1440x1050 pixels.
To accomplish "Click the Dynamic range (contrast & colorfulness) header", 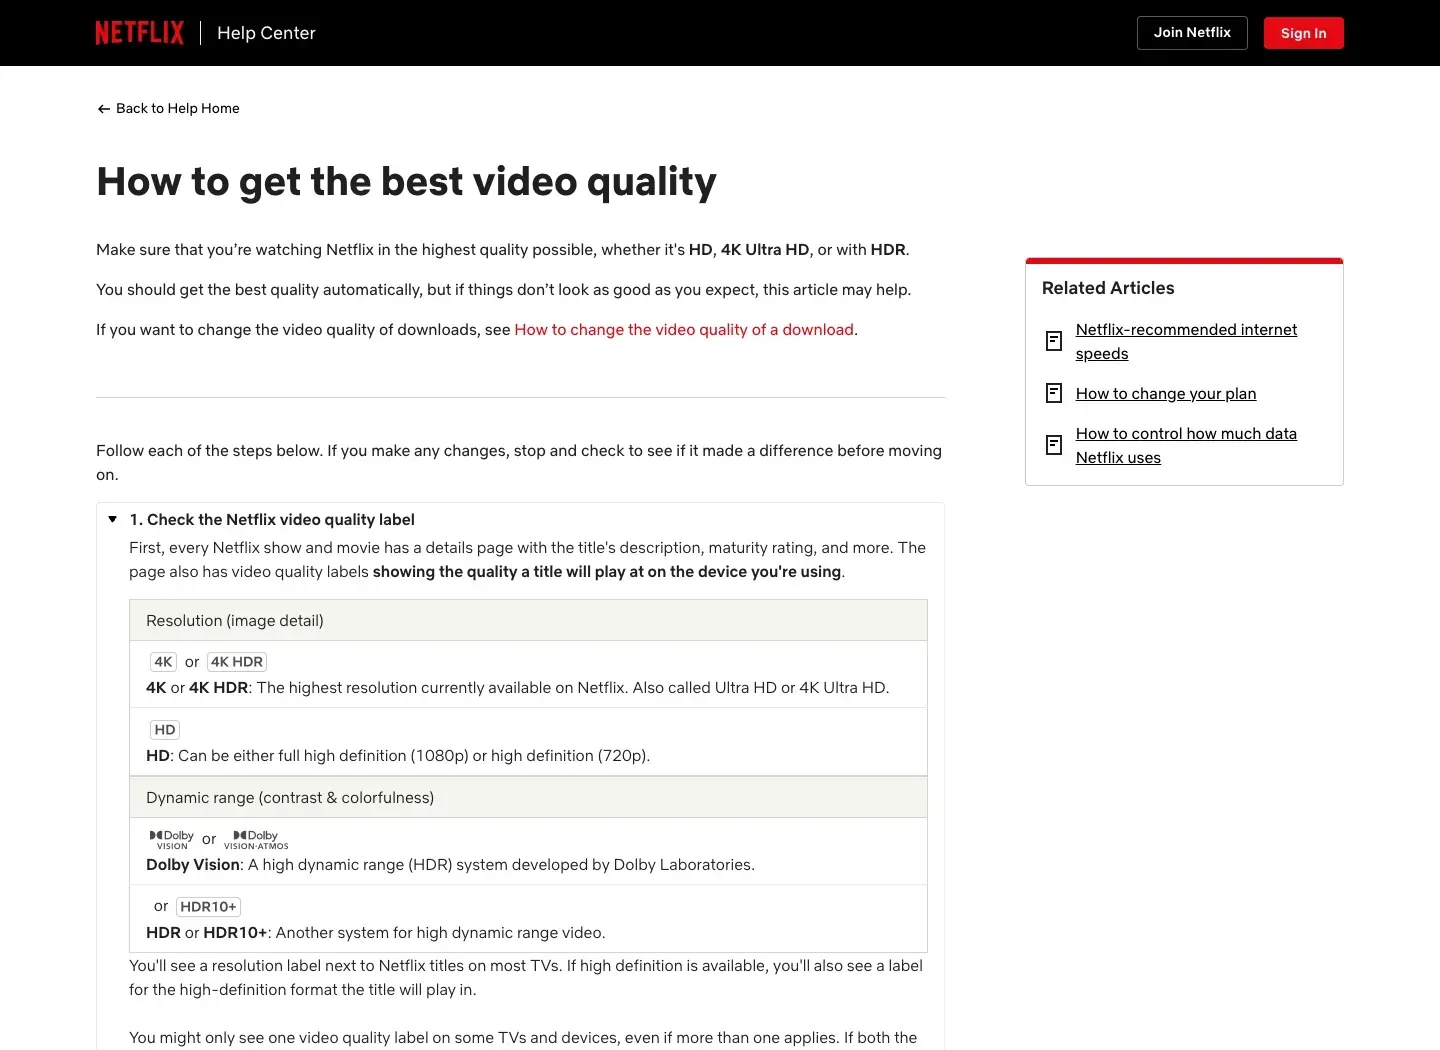I will pos(528,798).
